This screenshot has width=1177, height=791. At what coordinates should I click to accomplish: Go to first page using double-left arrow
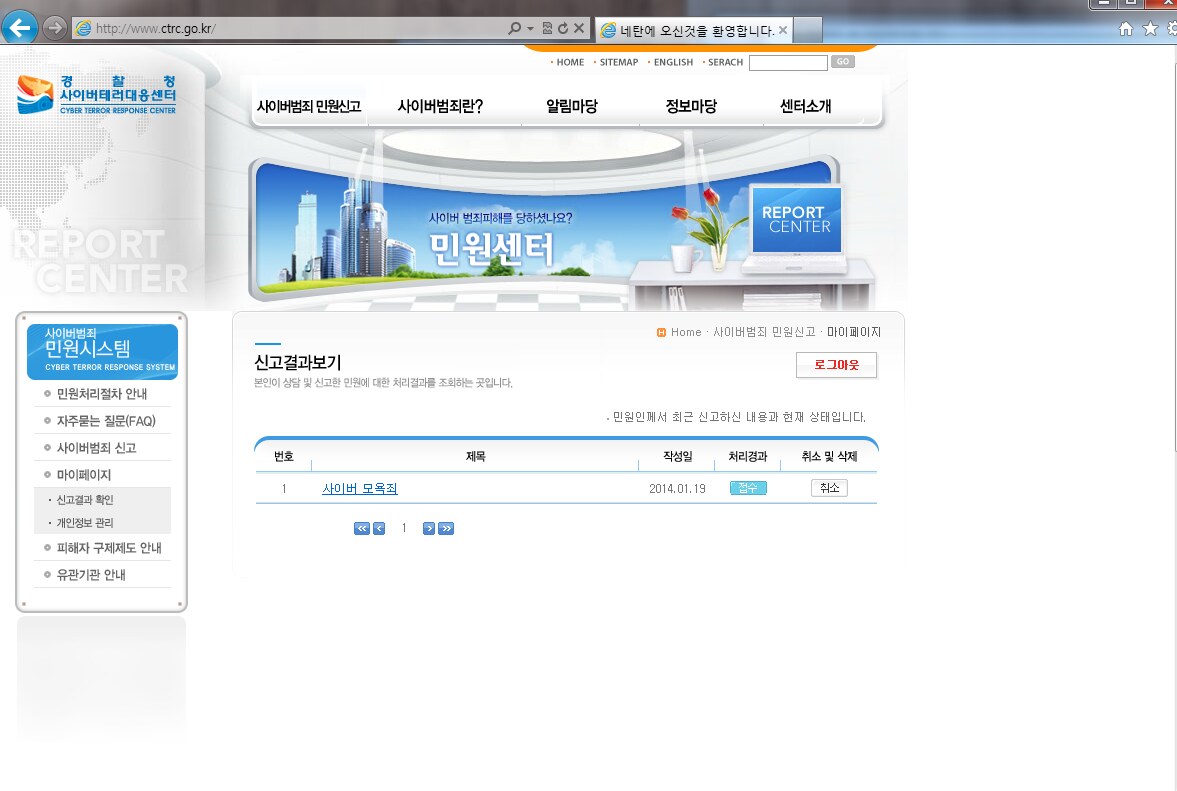coord(362,528)
